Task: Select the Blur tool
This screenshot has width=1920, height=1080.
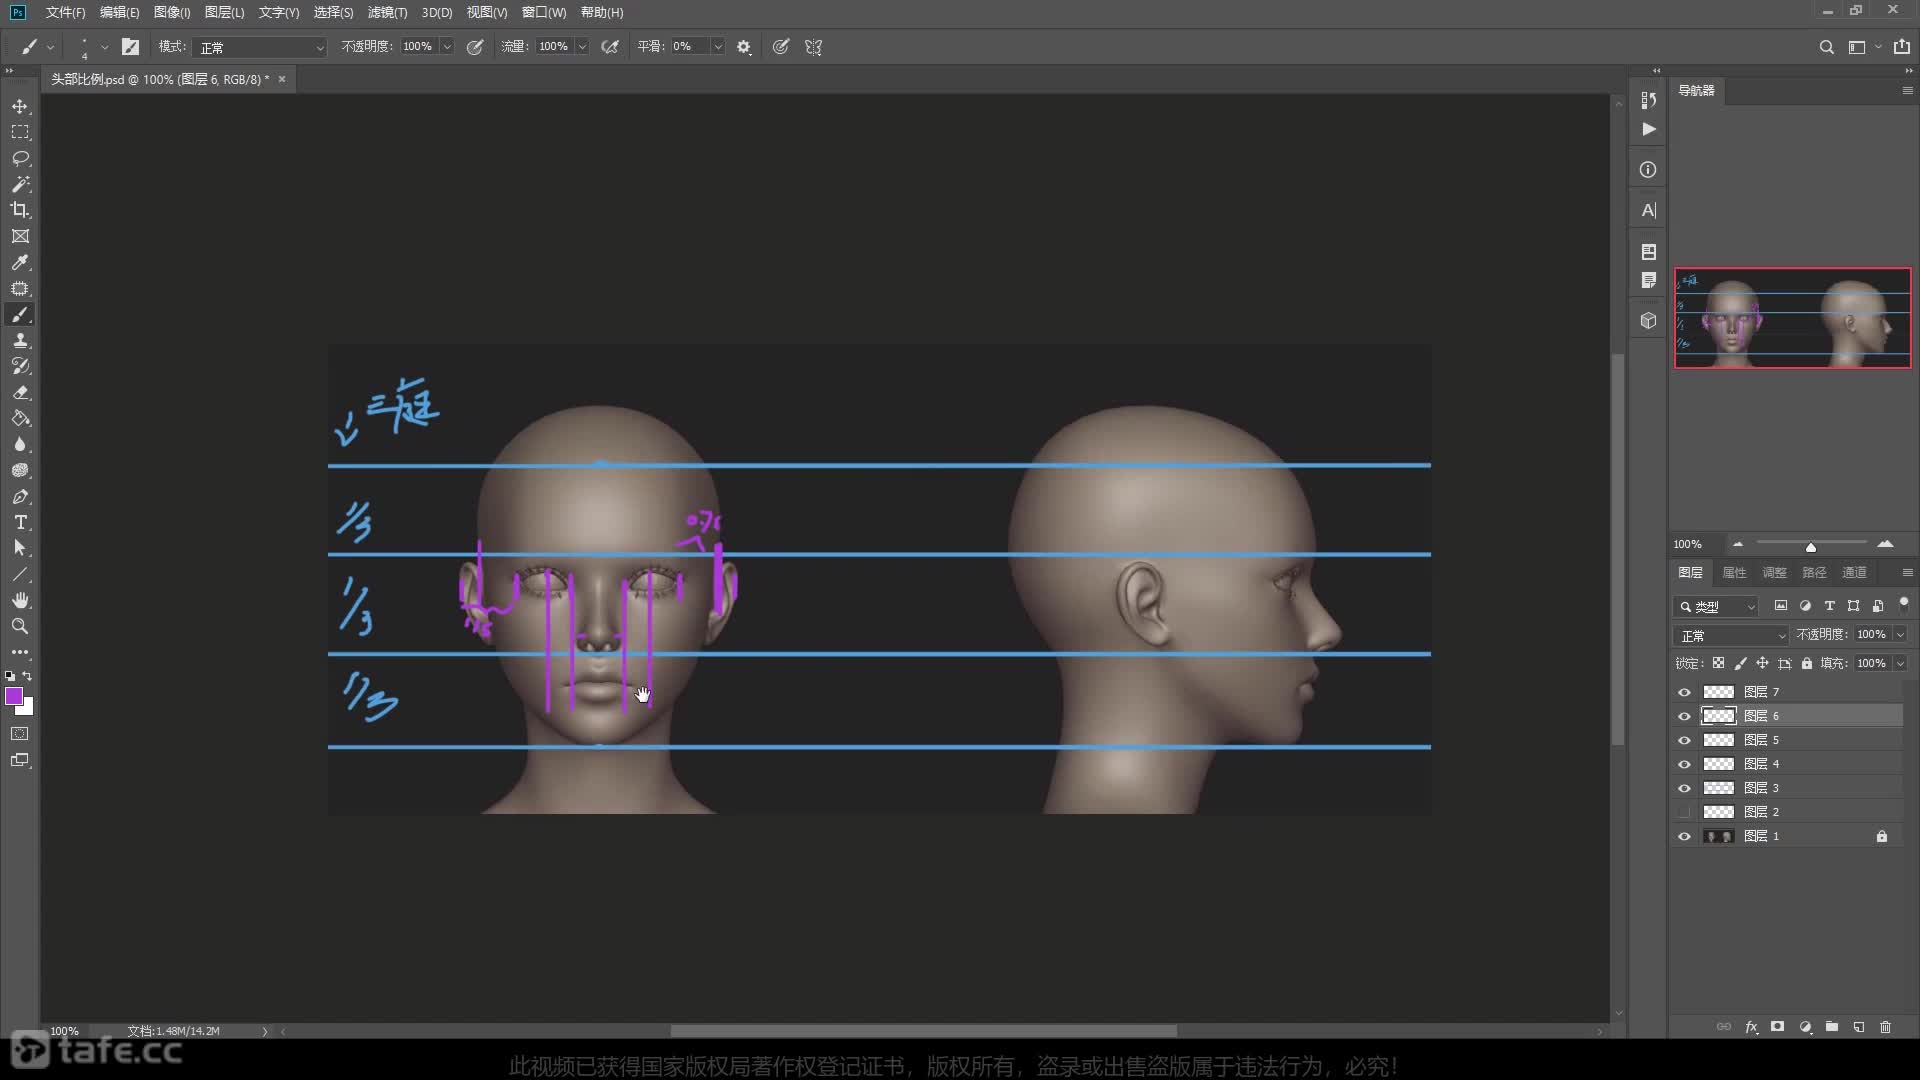Action: [20, 444]
